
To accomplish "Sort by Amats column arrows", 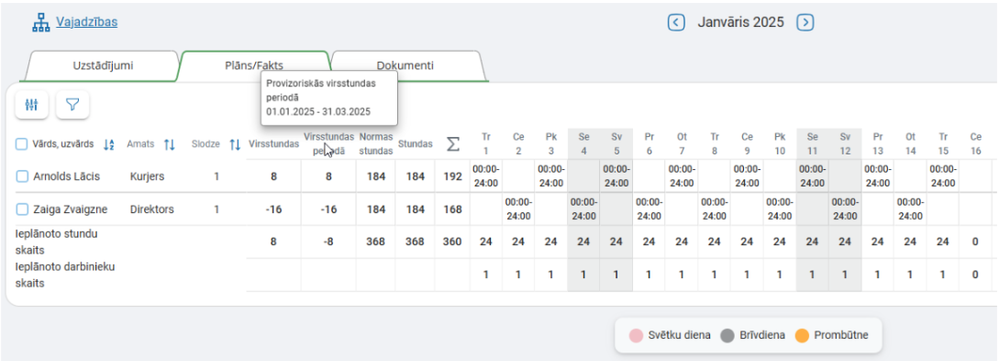I will (x=169, y=145).
